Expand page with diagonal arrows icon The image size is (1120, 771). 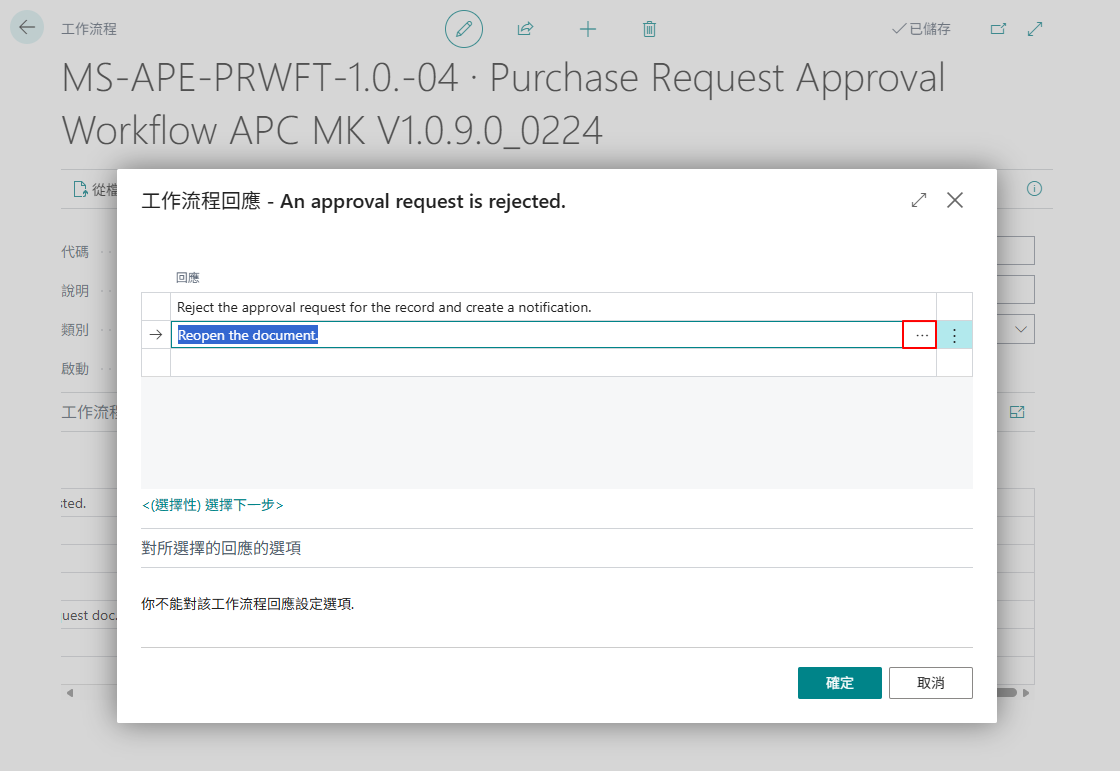pyautogui.click(x=1035, y=29)
